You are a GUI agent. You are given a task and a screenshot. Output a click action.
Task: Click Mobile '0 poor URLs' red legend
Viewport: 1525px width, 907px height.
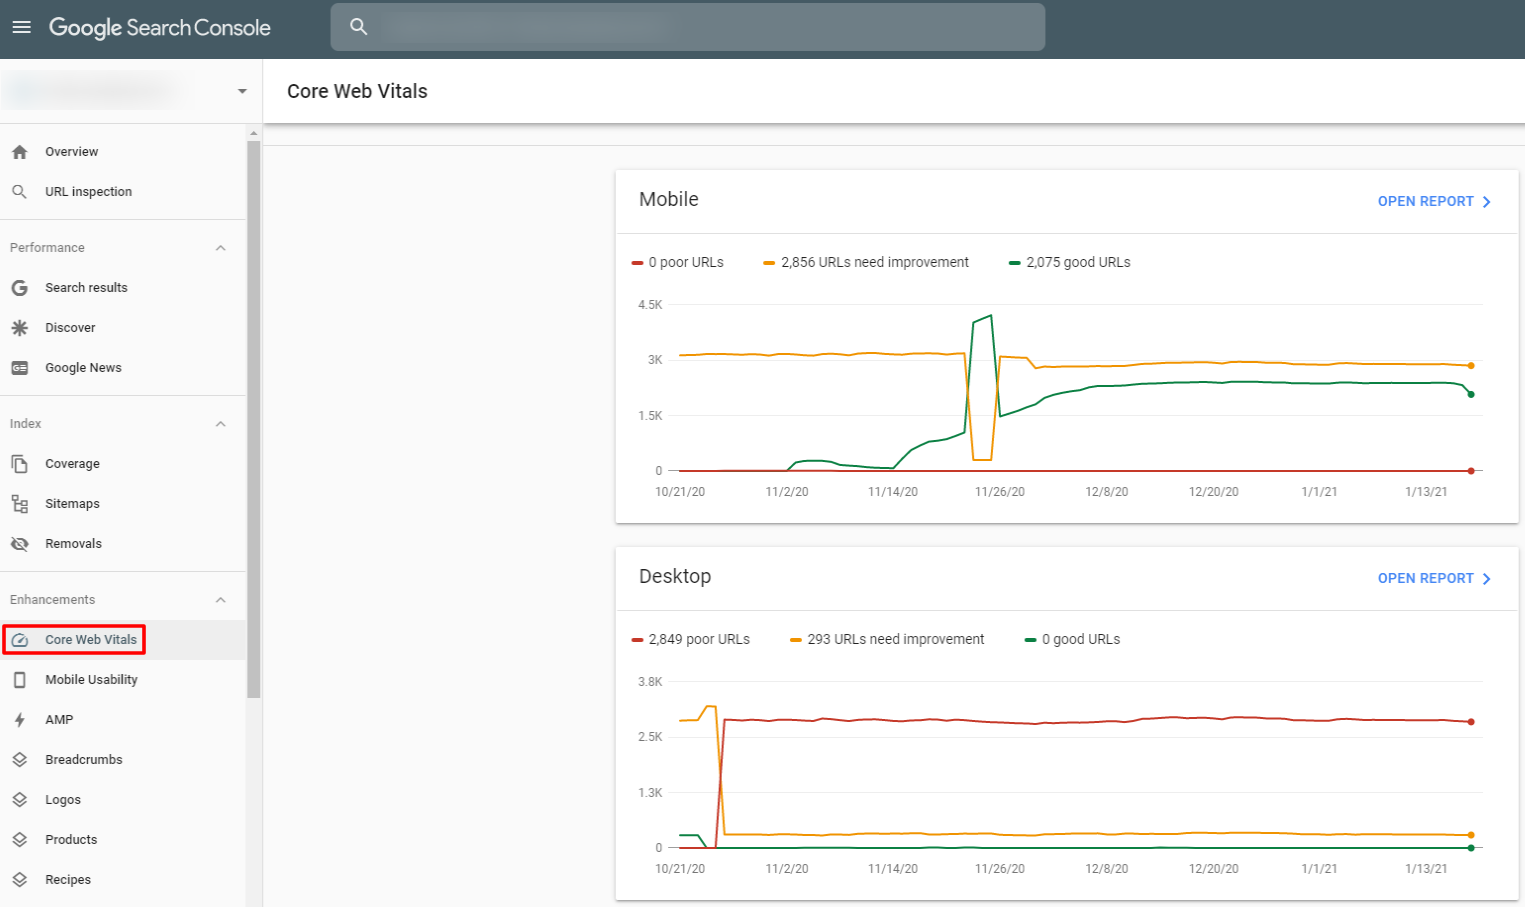pyautogui.click(x=678, y=263)
